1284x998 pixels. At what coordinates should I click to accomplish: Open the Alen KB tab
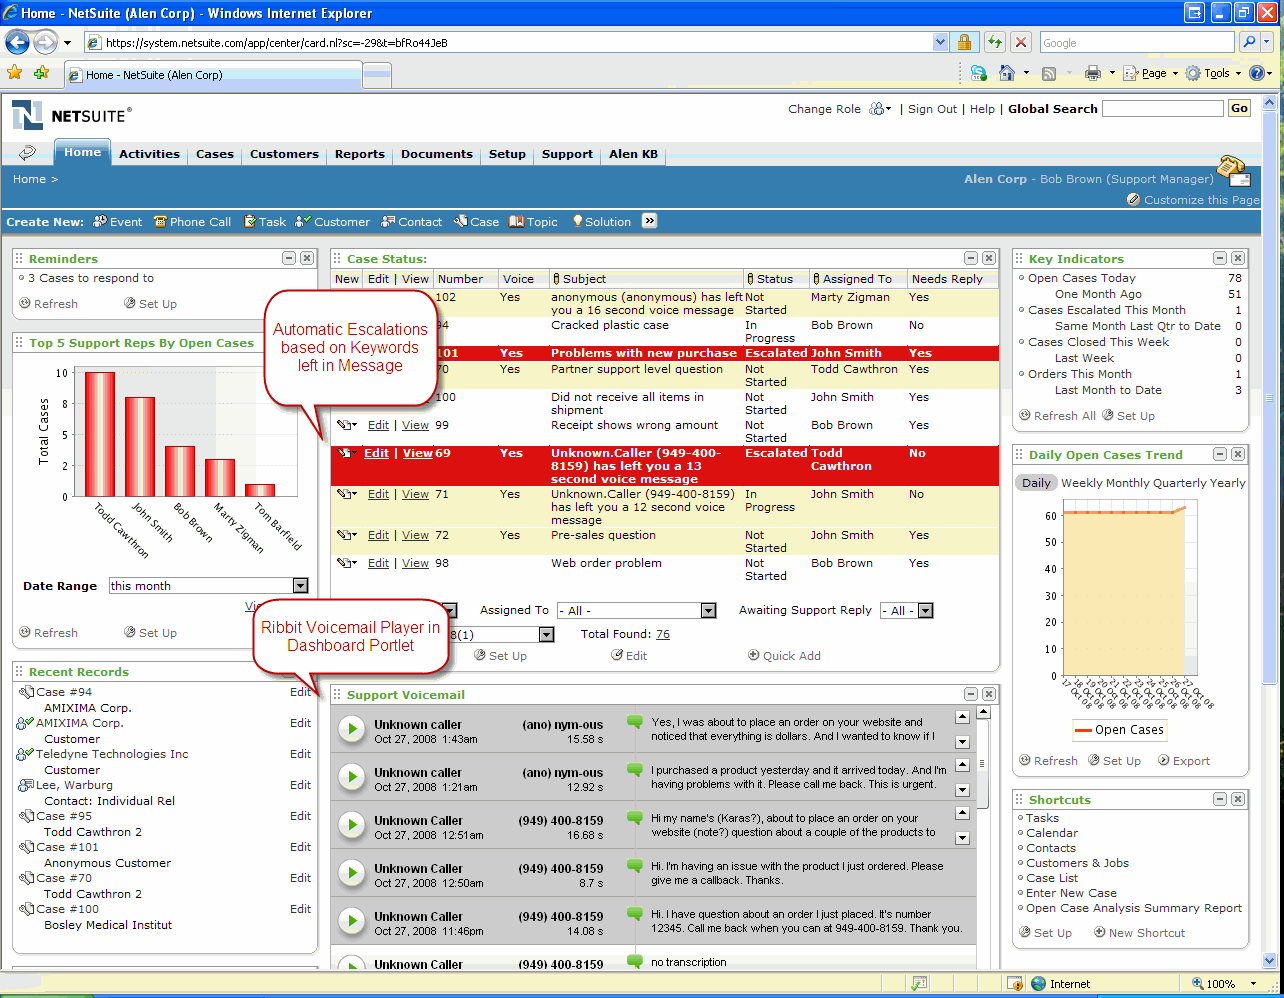(x=634, y=154)
